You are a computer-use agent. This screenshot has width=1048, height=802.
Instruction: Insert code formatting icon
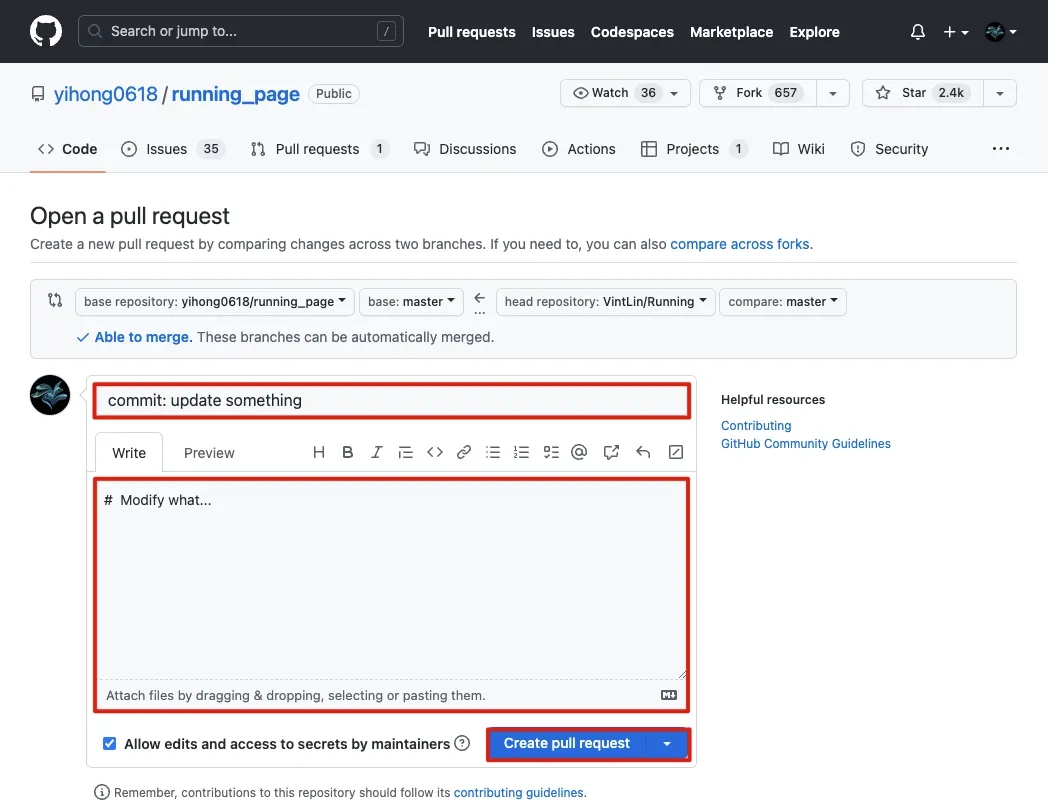point(434,452)
